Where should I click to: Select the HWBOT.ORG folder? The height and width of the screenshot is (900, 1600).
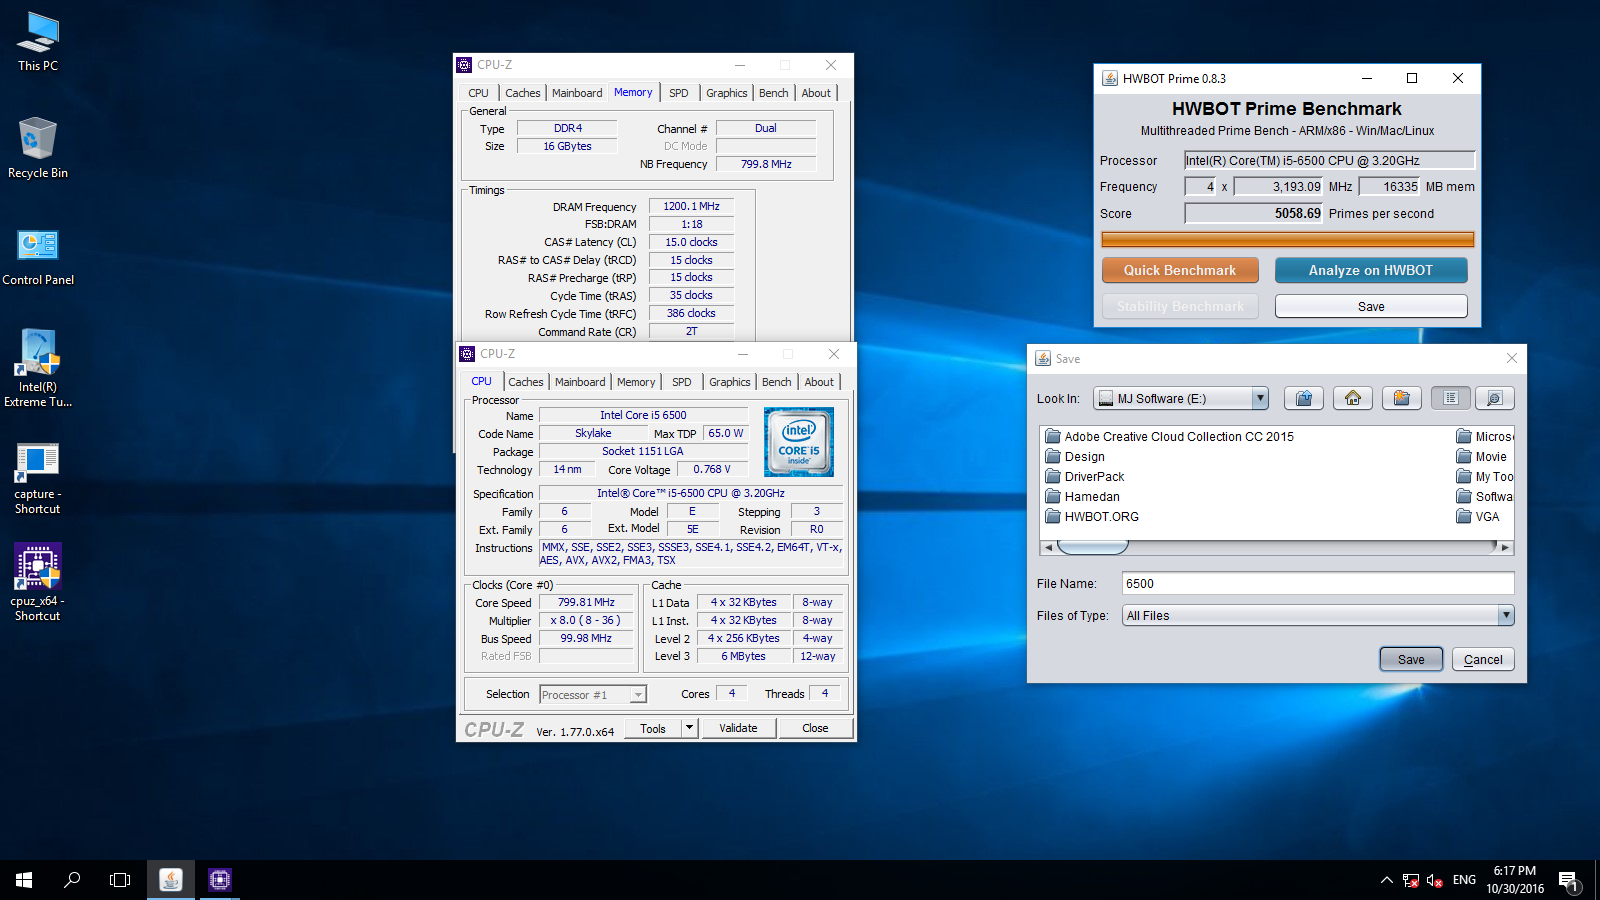1092,516
